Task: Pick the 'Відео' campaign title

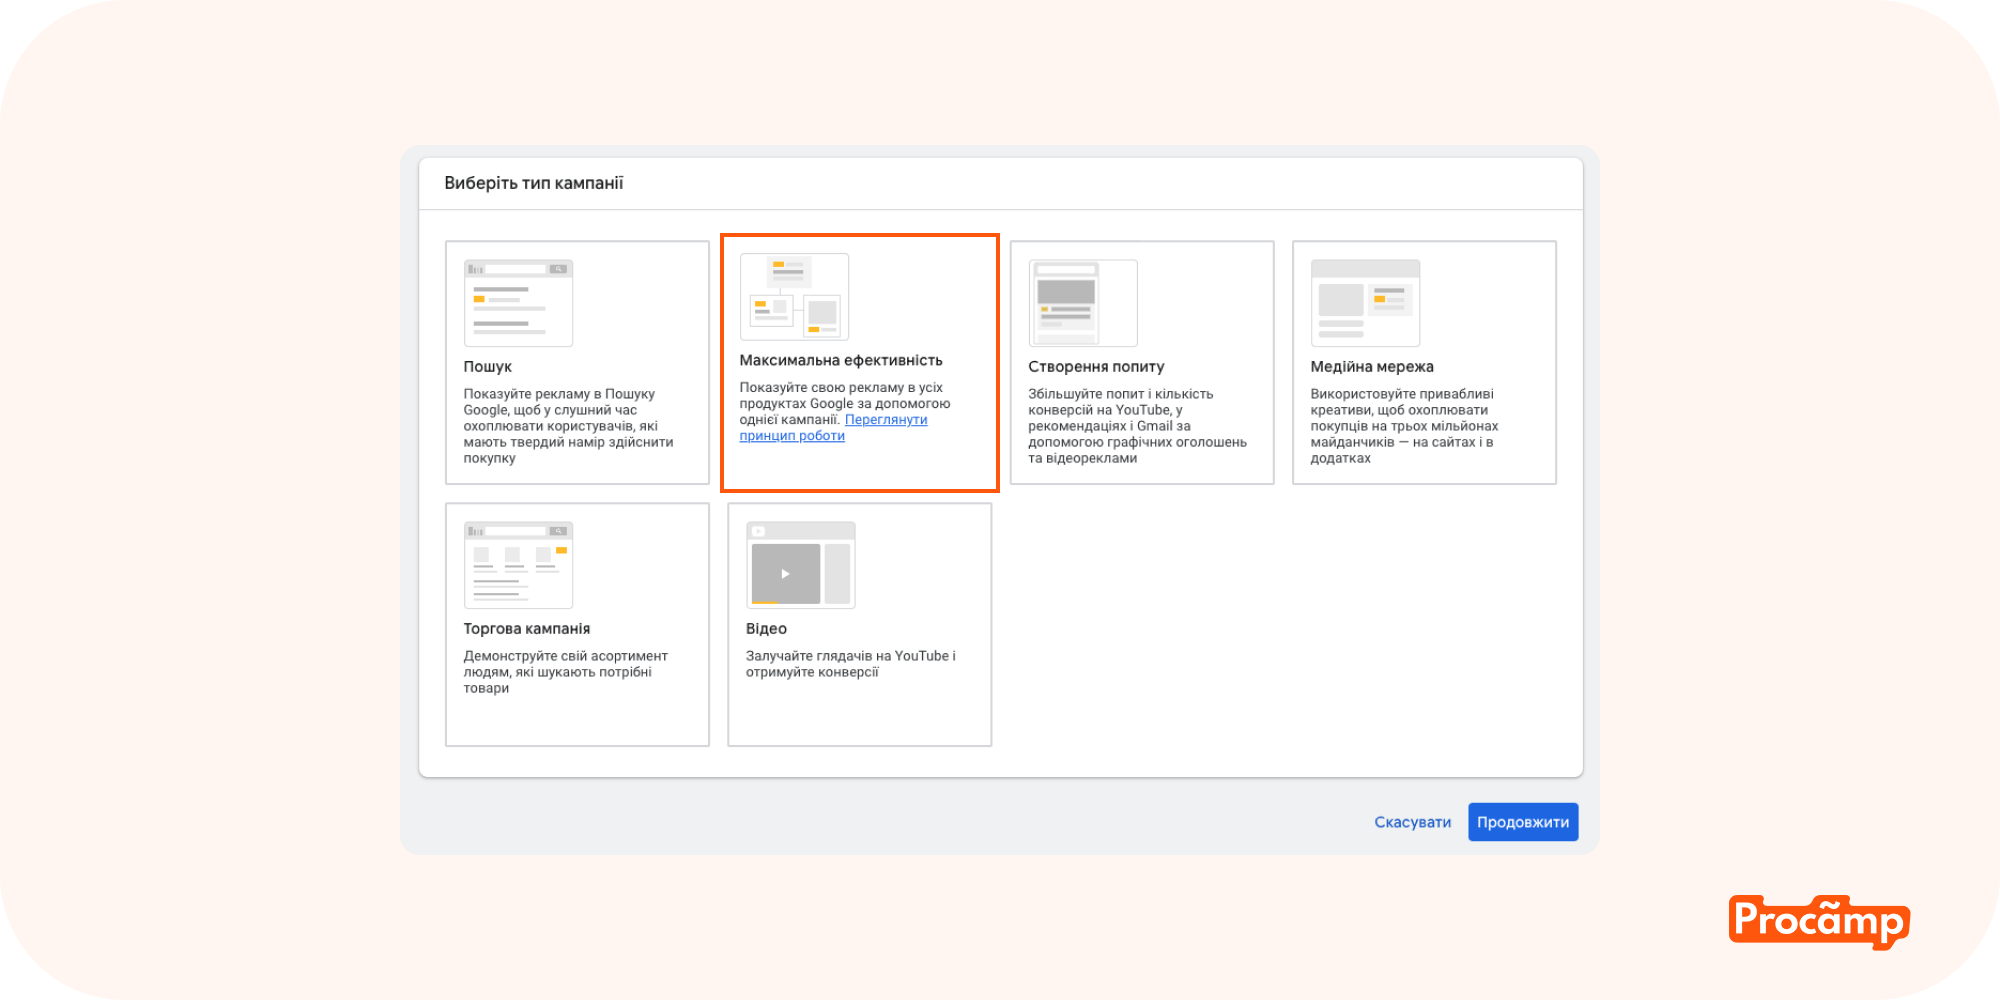Action: [x=766, y=629]
